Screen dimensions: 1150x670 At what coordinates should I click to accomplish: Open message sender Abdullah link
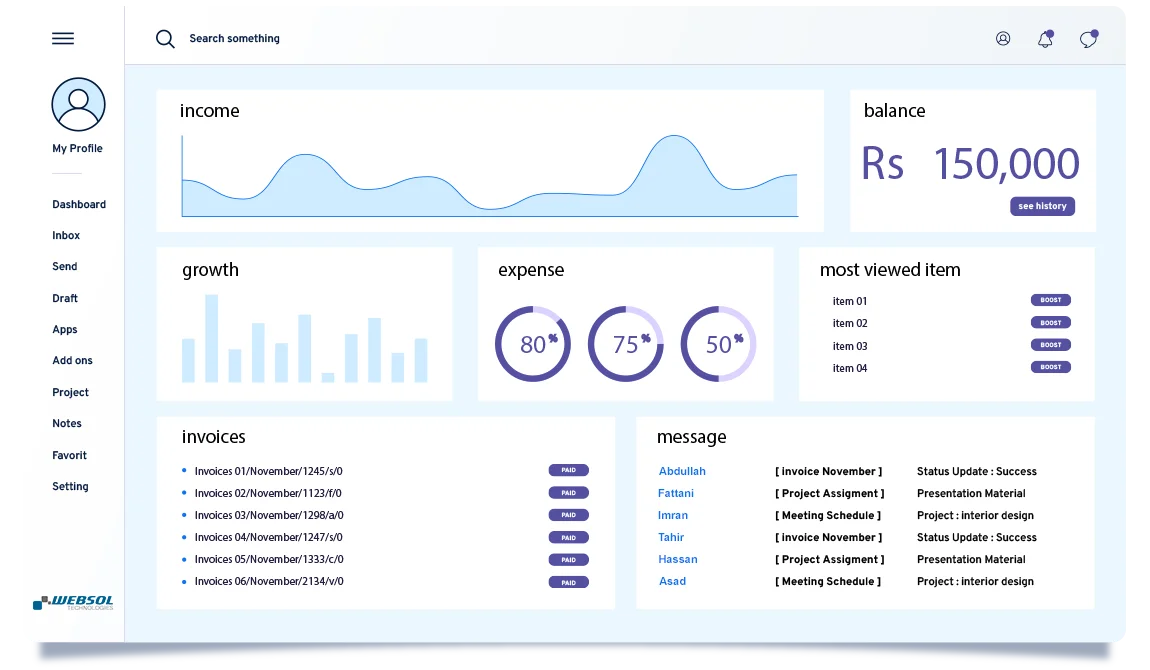(682, 471)
